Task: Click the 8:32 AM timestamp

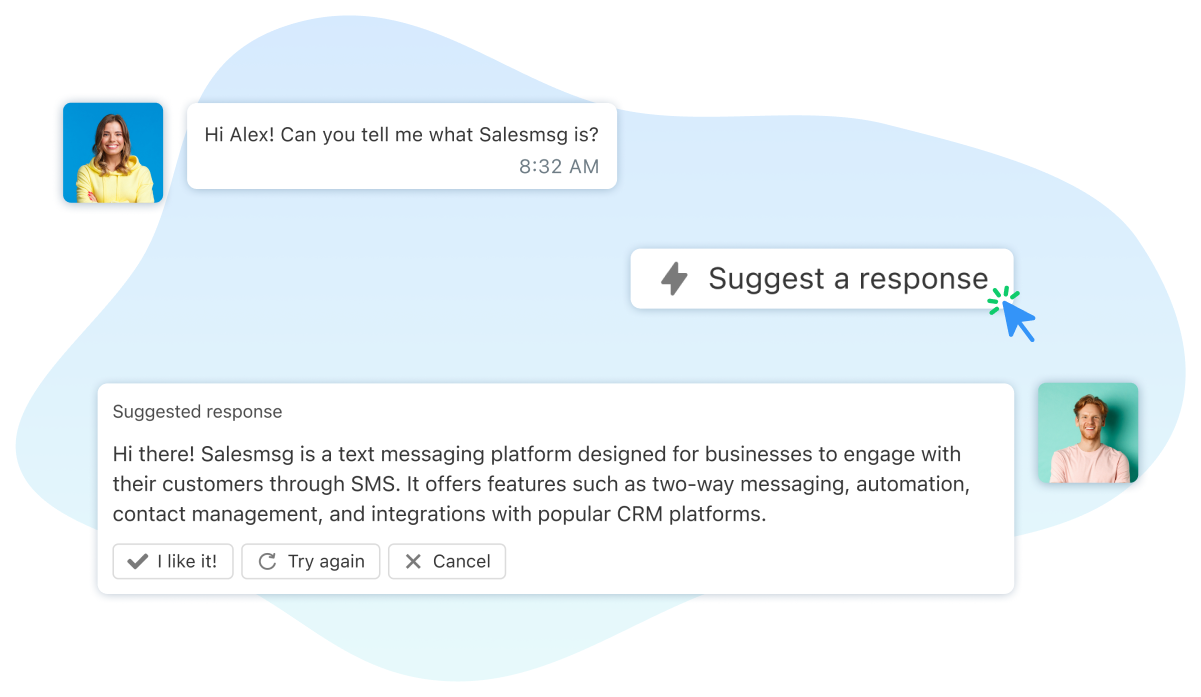Action: click(x=558, y=167)
